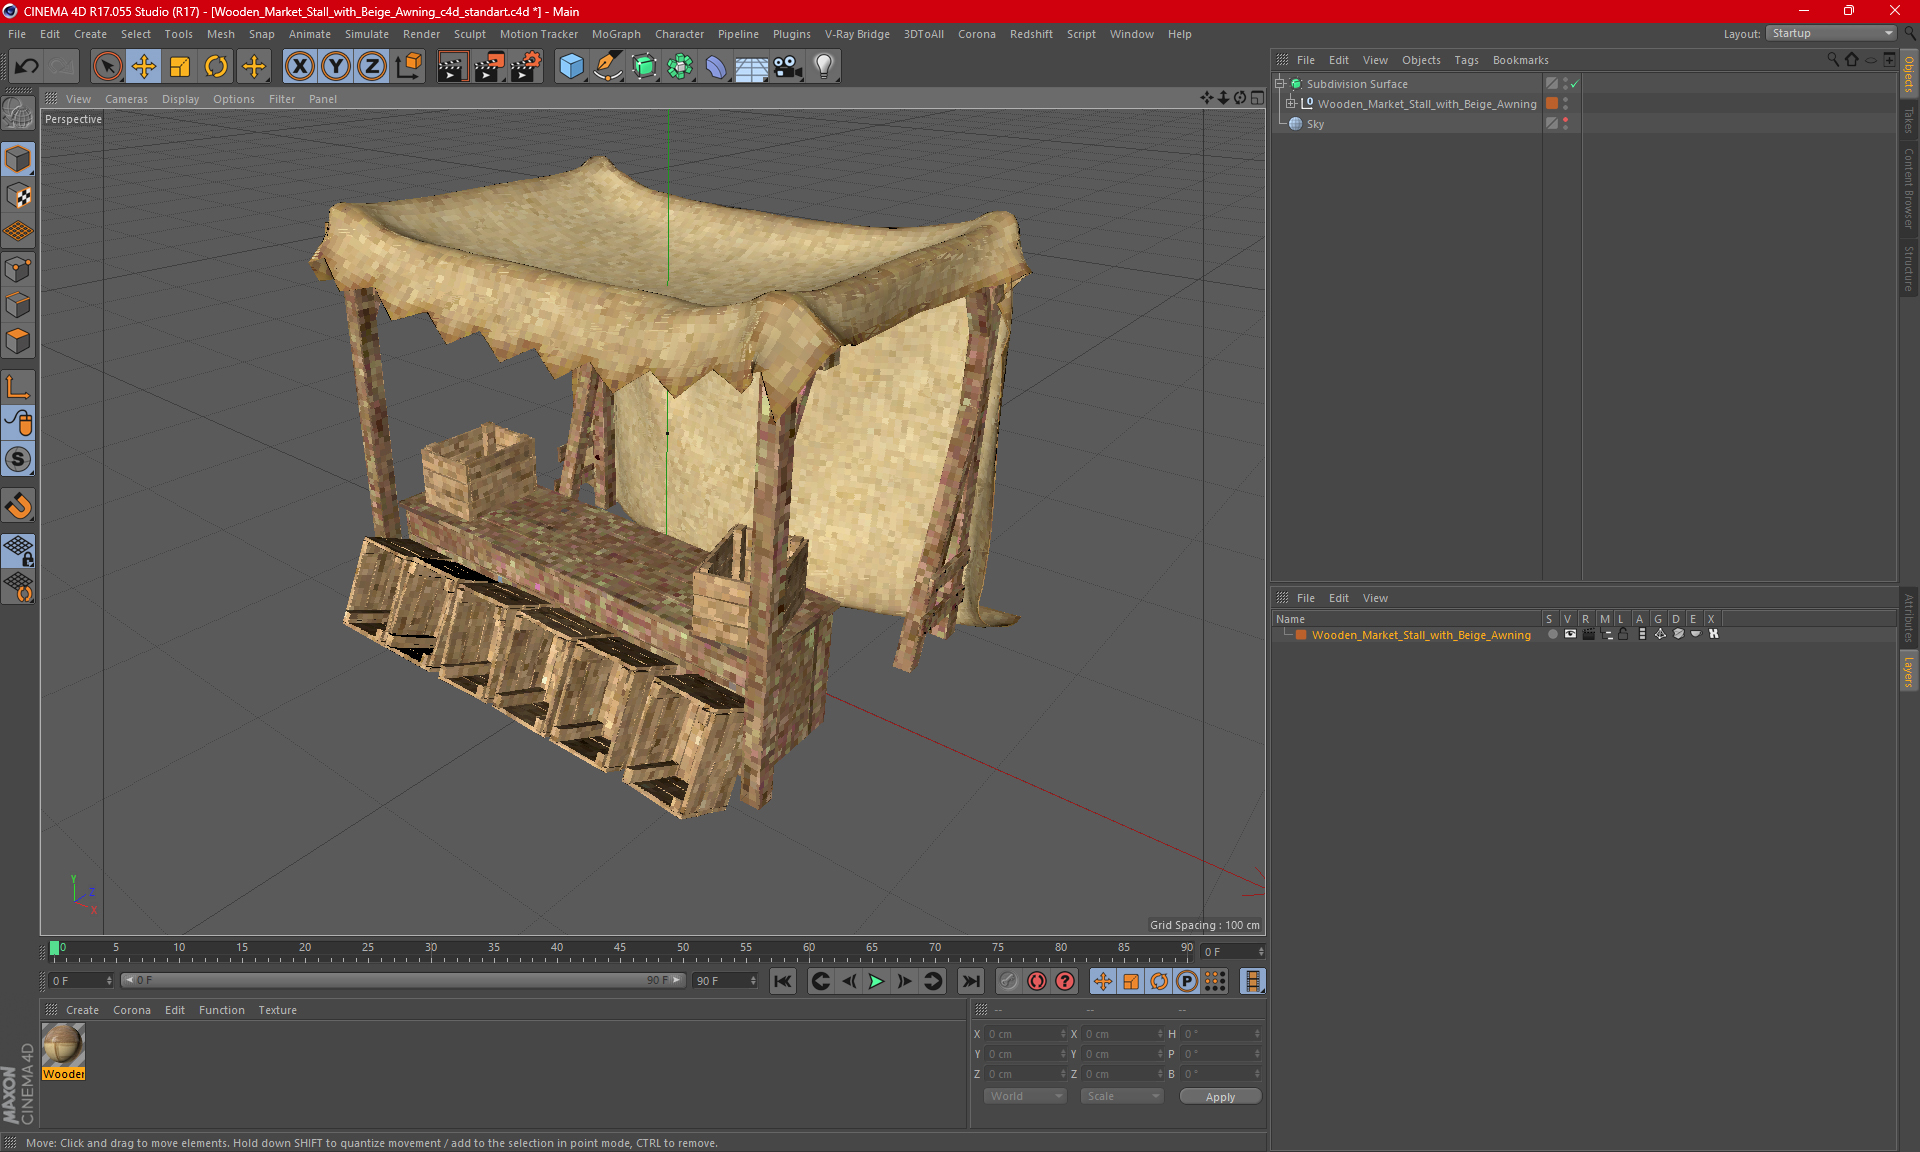The width and height of the screenshot is (1920, 1152).
Task: Toggle layer Render clapper icon
Action: coord(1588,634)
